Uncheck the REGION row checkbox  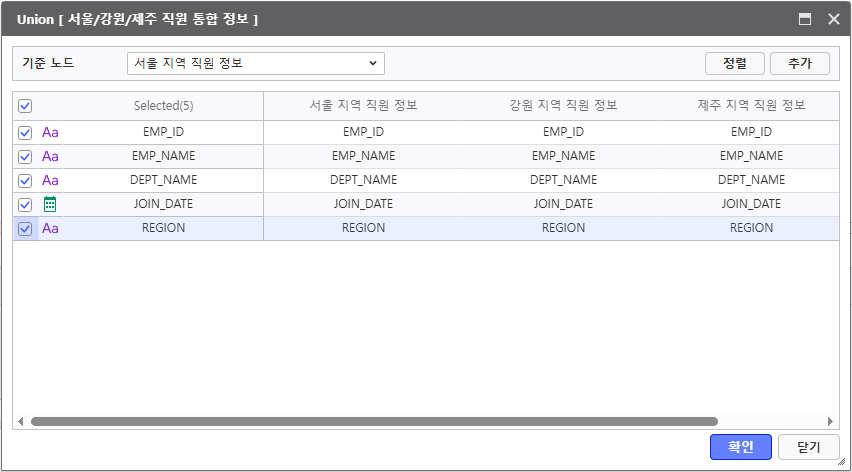[25, 228]
